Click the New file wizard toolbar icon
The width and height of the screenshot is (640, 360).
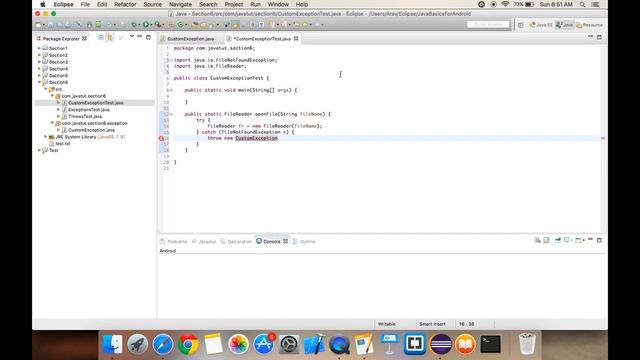click(39, 25)
